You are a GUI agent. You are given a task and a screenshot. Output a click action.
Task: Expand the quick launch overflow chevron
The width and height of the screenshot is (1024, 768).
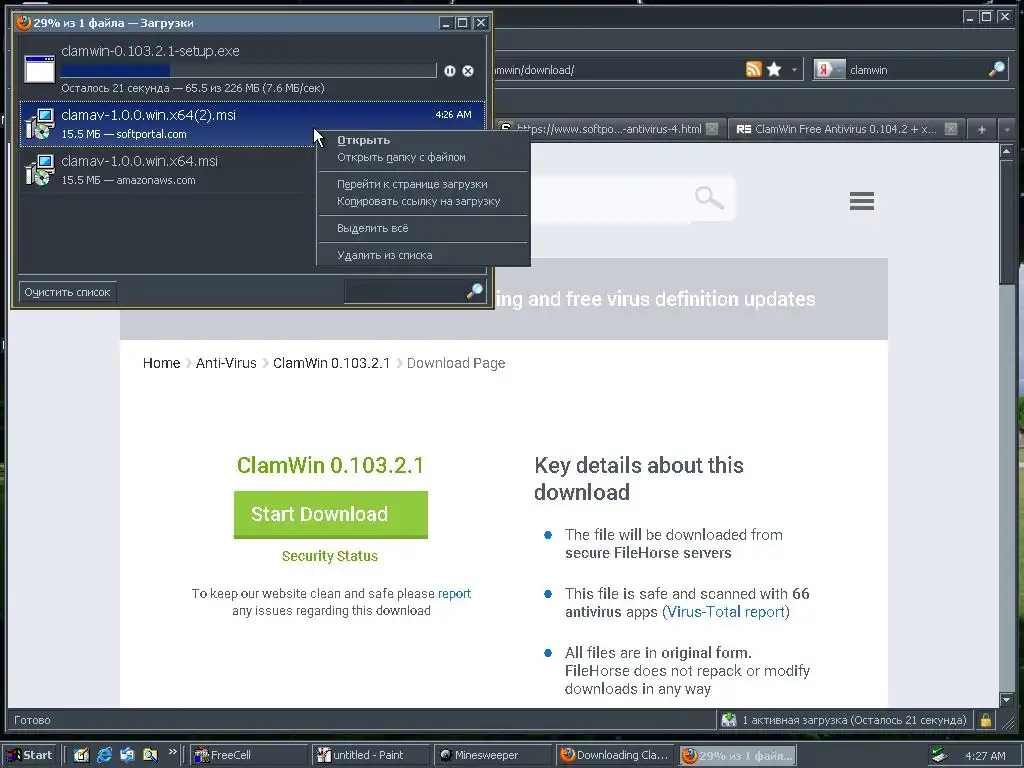point(172,752)
